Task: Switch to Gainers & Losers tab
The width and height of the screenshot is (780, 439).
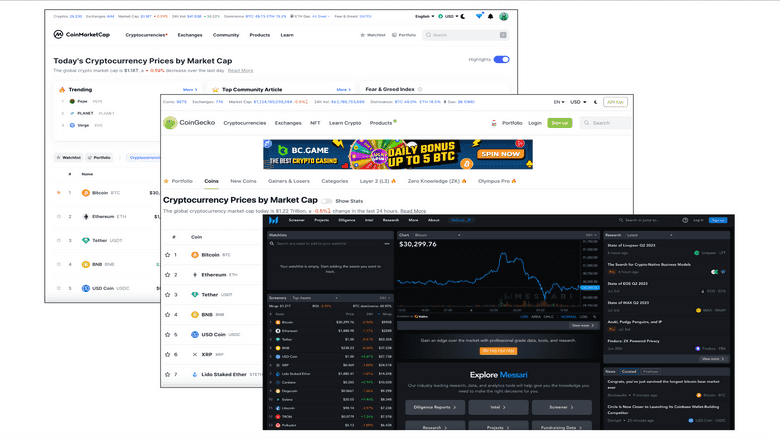Action: pyautogui.click(x=289, y=181)
